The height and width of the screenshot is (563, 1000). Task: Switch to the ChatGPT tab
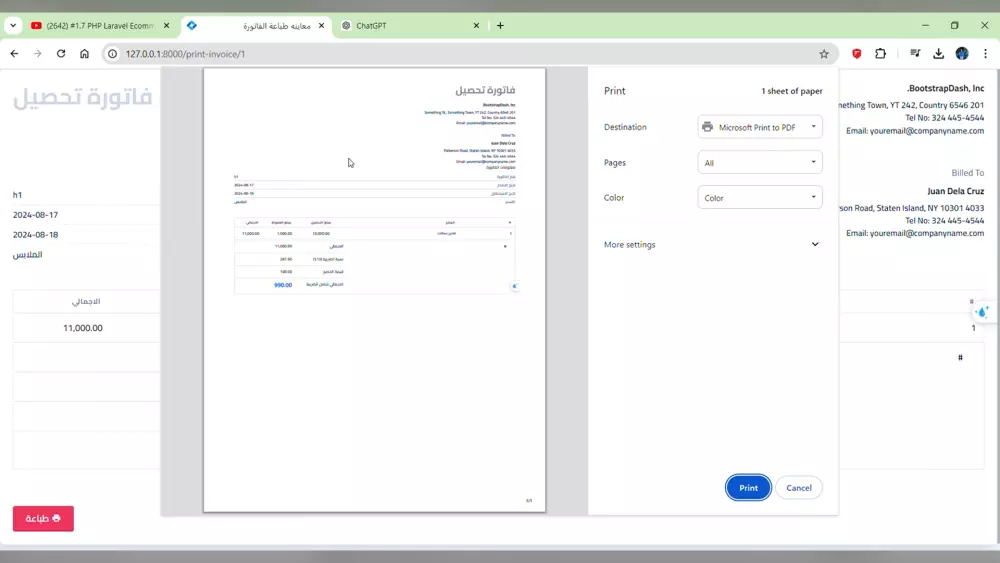(x=408, y=26)
